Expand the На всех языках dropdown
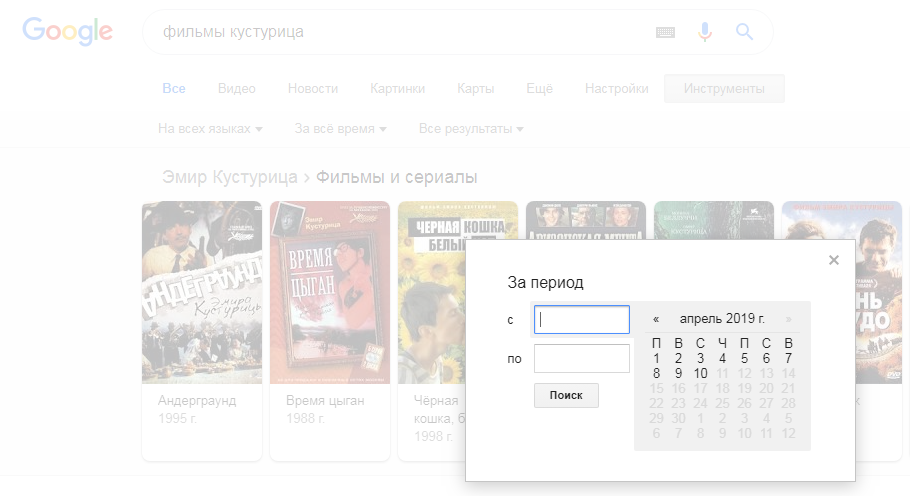 [210, 129]
